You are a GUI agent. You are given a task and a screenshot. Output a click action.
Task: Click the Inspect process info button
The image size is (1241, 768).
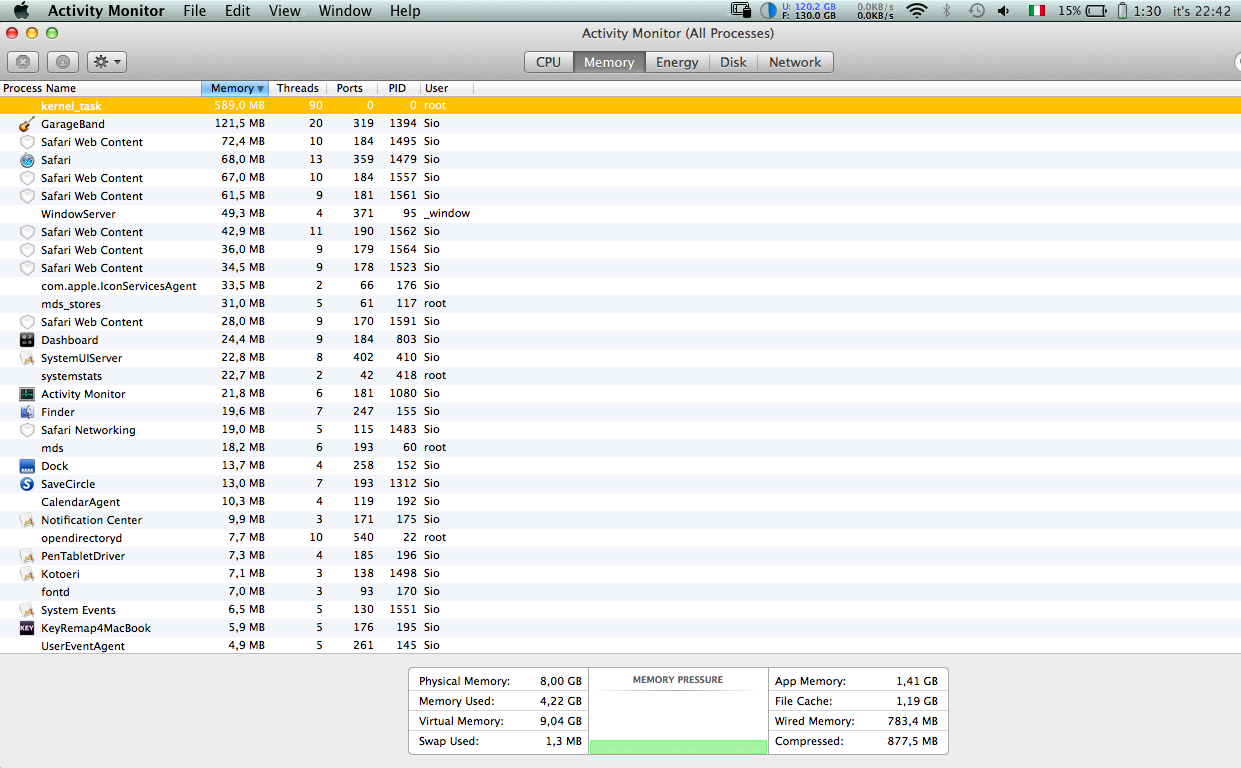63,62
